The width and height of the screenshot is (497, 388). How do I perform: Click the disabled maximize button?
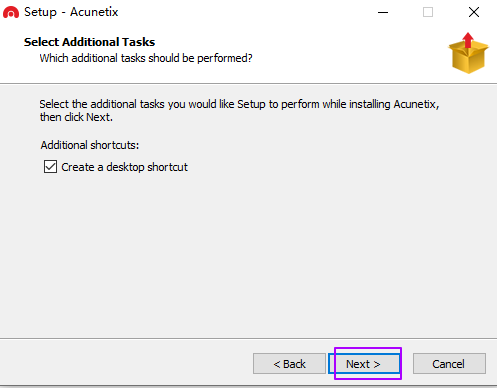(x=428, y=12)
